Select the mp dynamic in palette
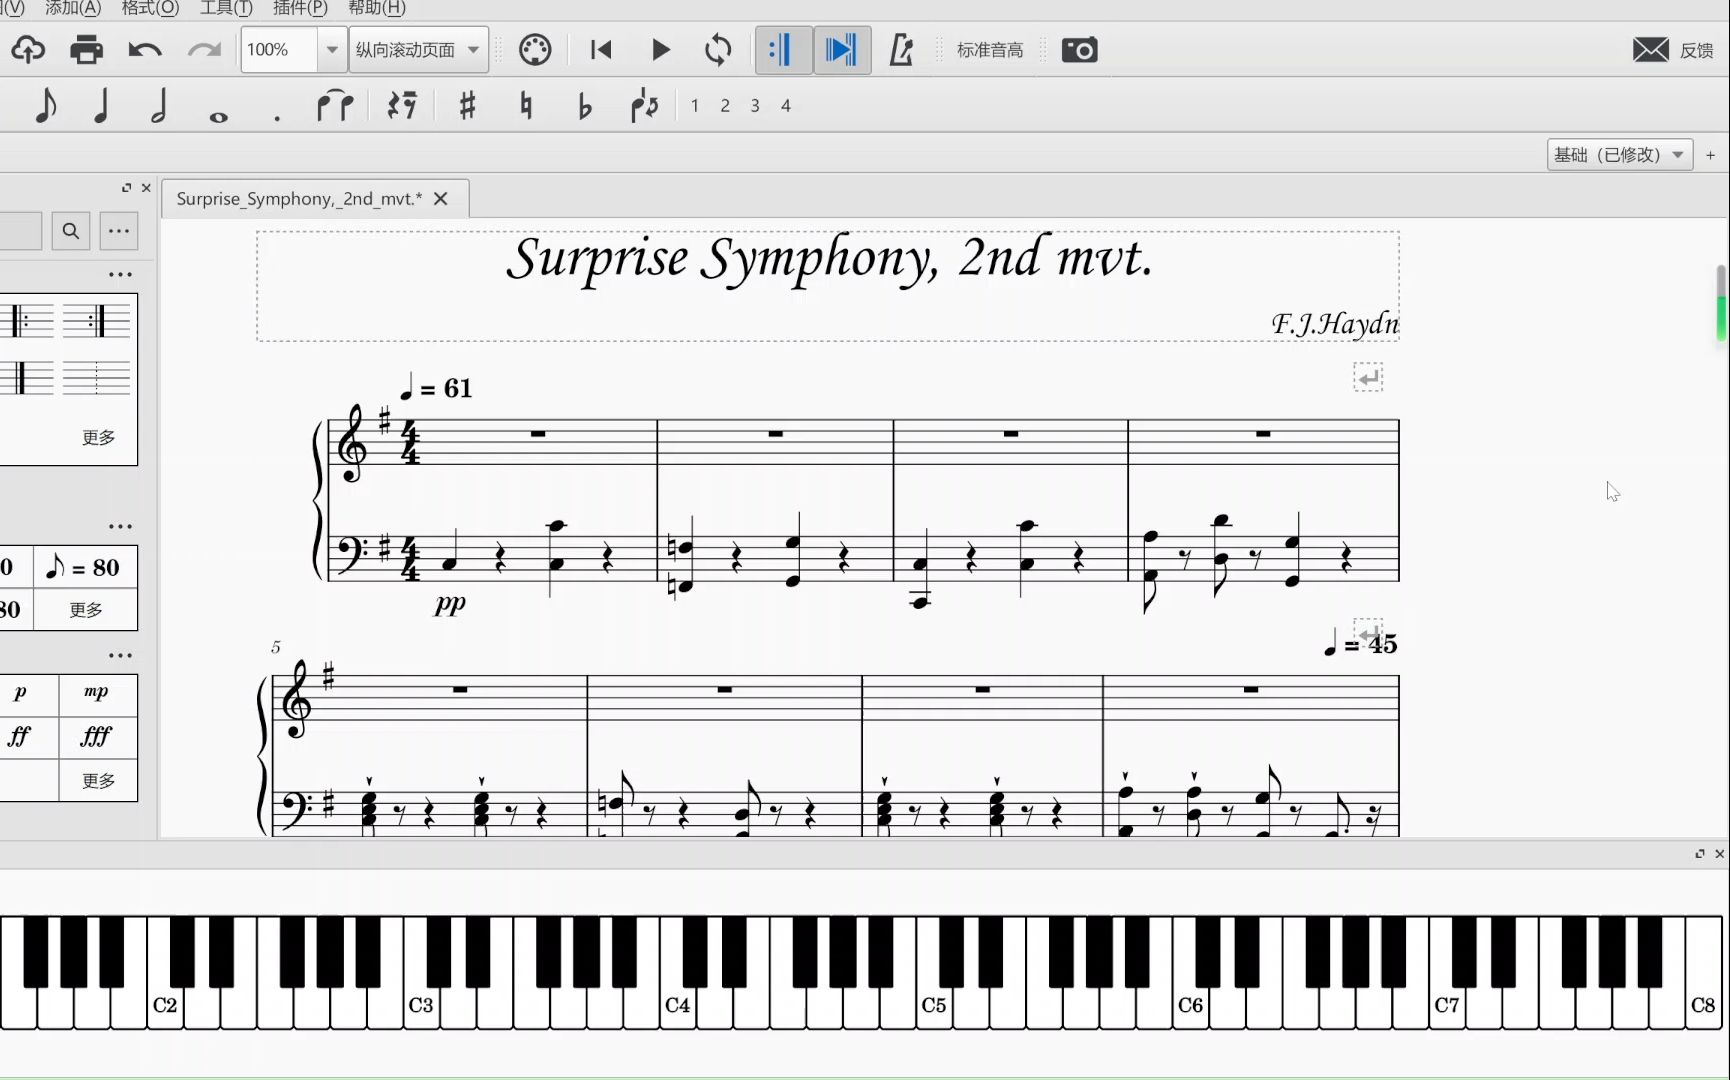Viewport: 1730px width, 1080px height. [x=97, y=693]
